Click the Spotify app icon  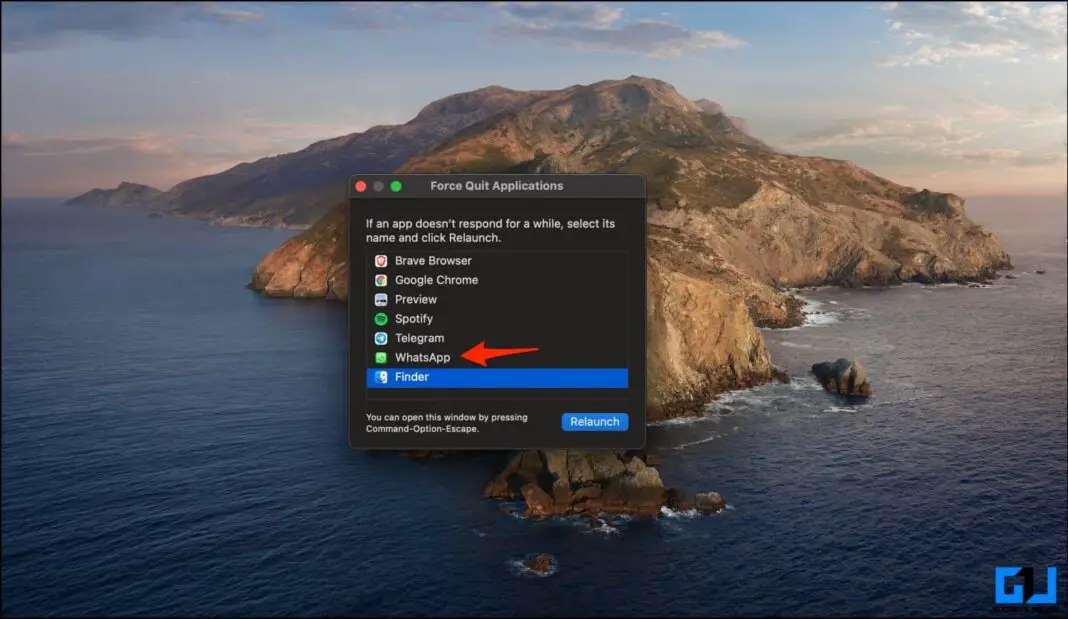tap(381, 318)
